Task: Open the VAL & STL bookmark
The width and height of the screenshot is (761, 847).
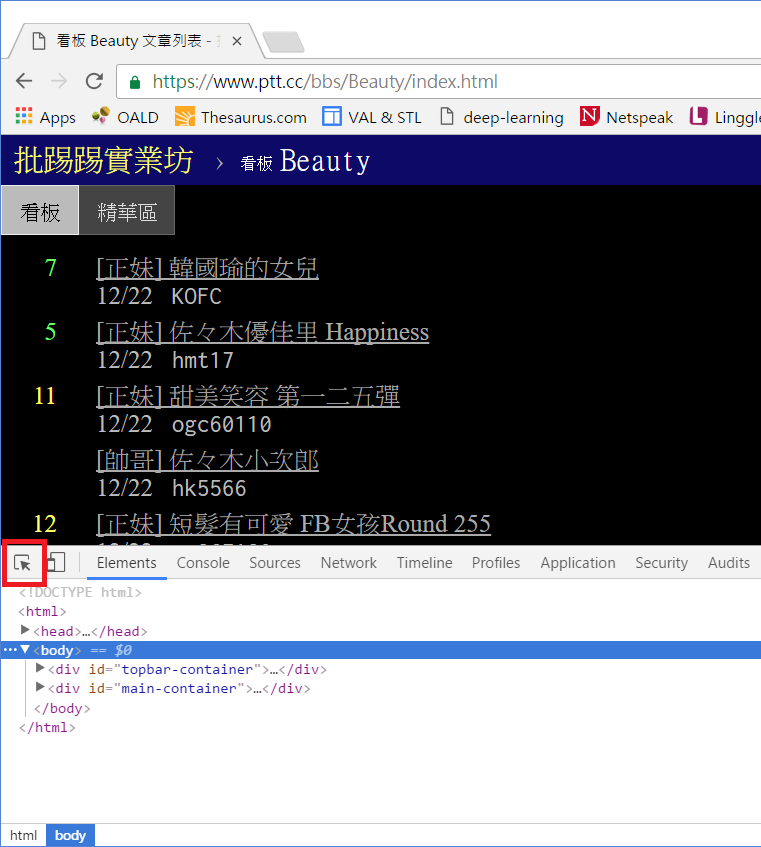Action: (372, 117)
